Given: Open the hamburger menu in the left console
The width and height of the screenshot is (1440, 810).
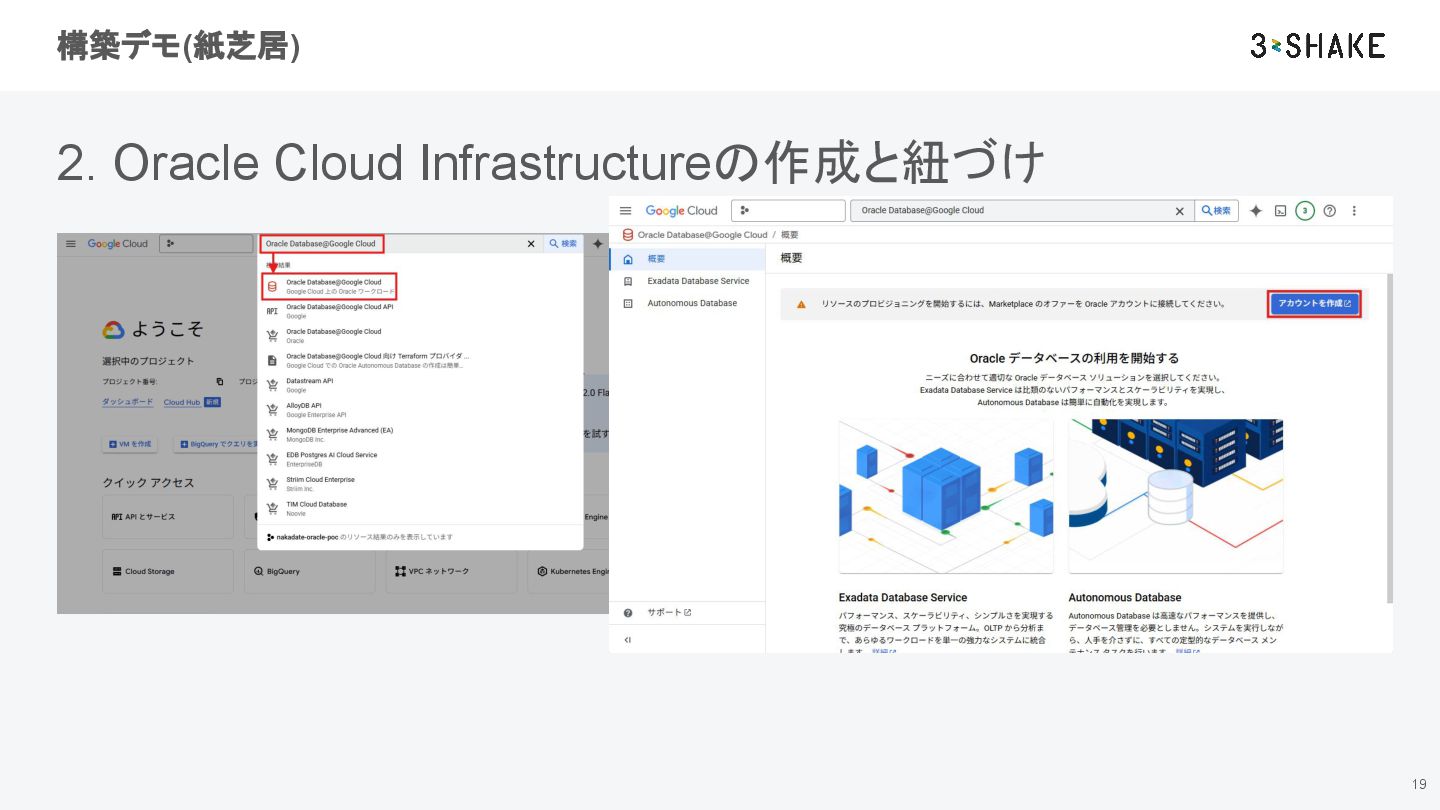Looking at the screenshot, I should point(71,243).
